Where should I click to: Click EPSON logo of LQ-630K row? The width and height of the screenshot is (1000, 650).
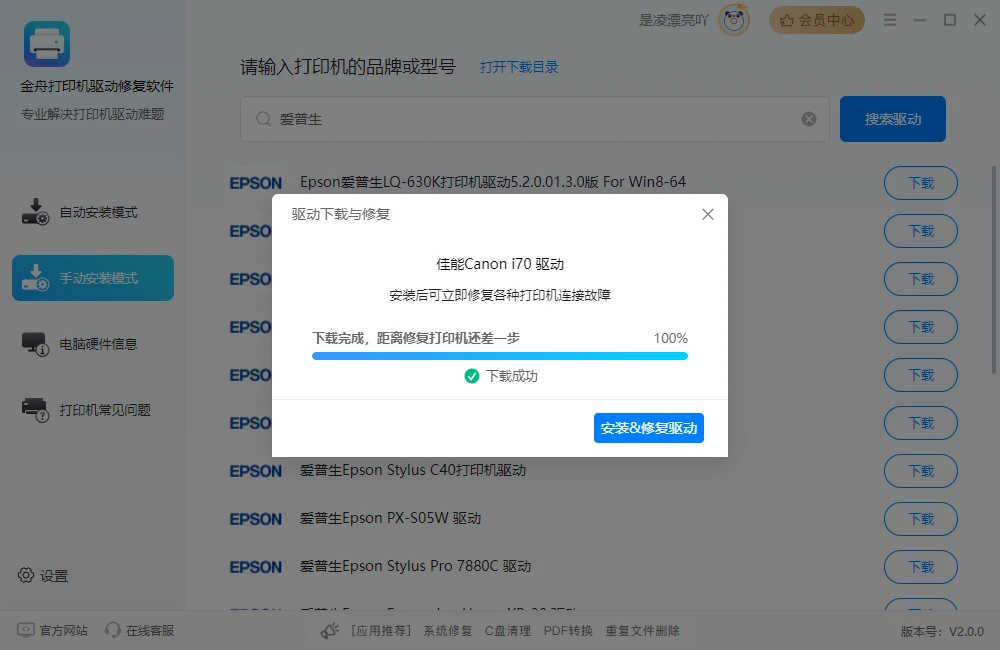point(255,183)
